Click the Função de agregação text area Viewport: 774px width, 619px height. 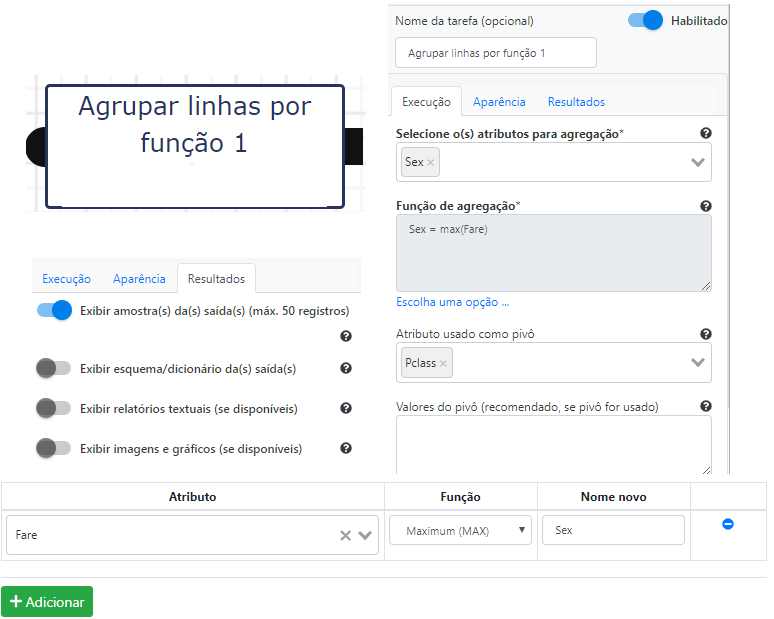coord(553,253)
